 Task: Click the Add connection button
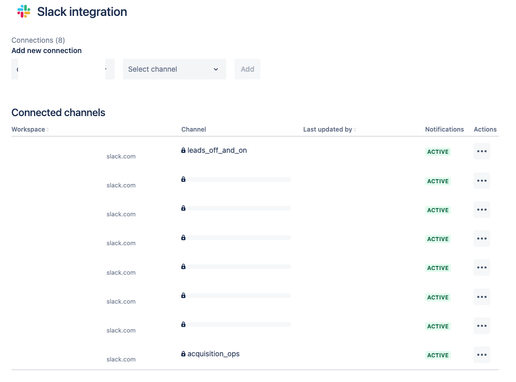(247, 69)
